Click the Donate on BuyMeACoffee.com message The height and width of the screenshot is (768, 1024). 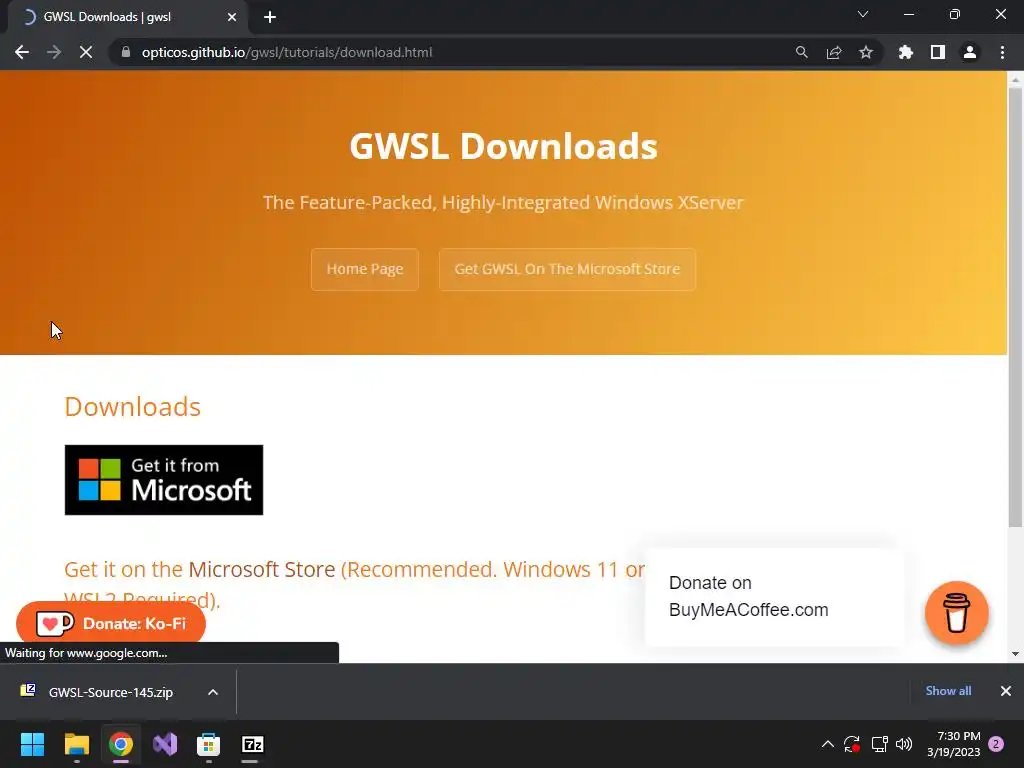coord(774,596)
